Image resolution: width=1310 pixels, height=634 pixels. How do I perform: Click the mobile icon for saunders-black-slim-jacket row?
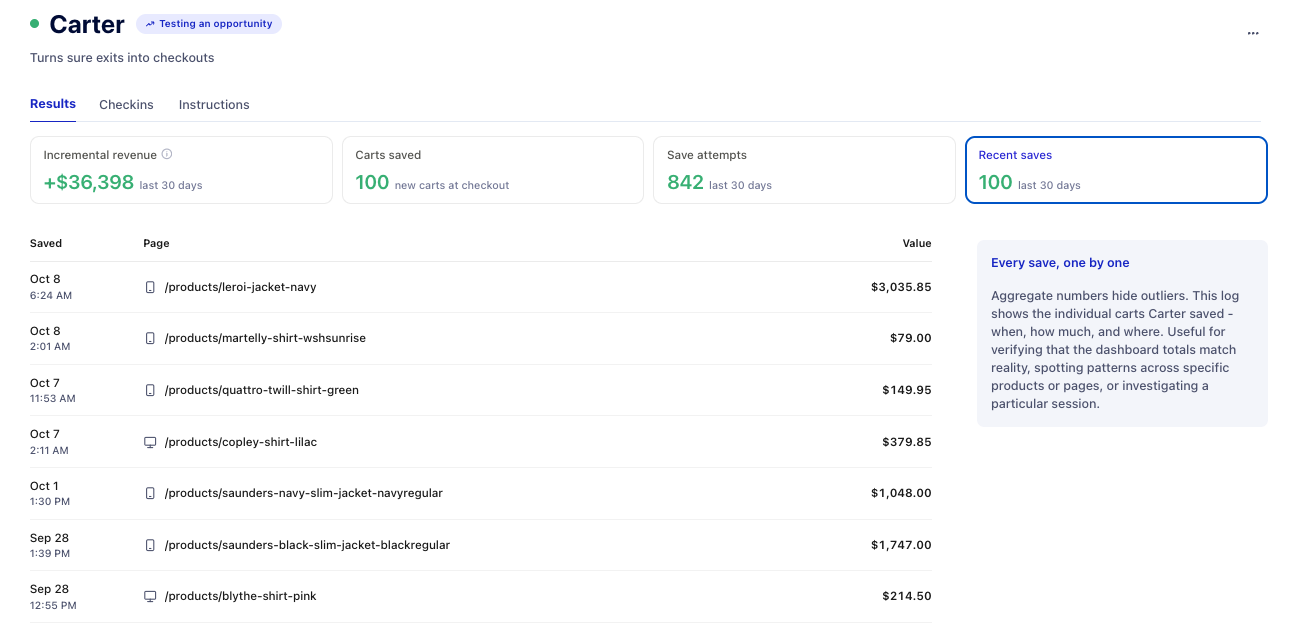[x=150, y=545]
